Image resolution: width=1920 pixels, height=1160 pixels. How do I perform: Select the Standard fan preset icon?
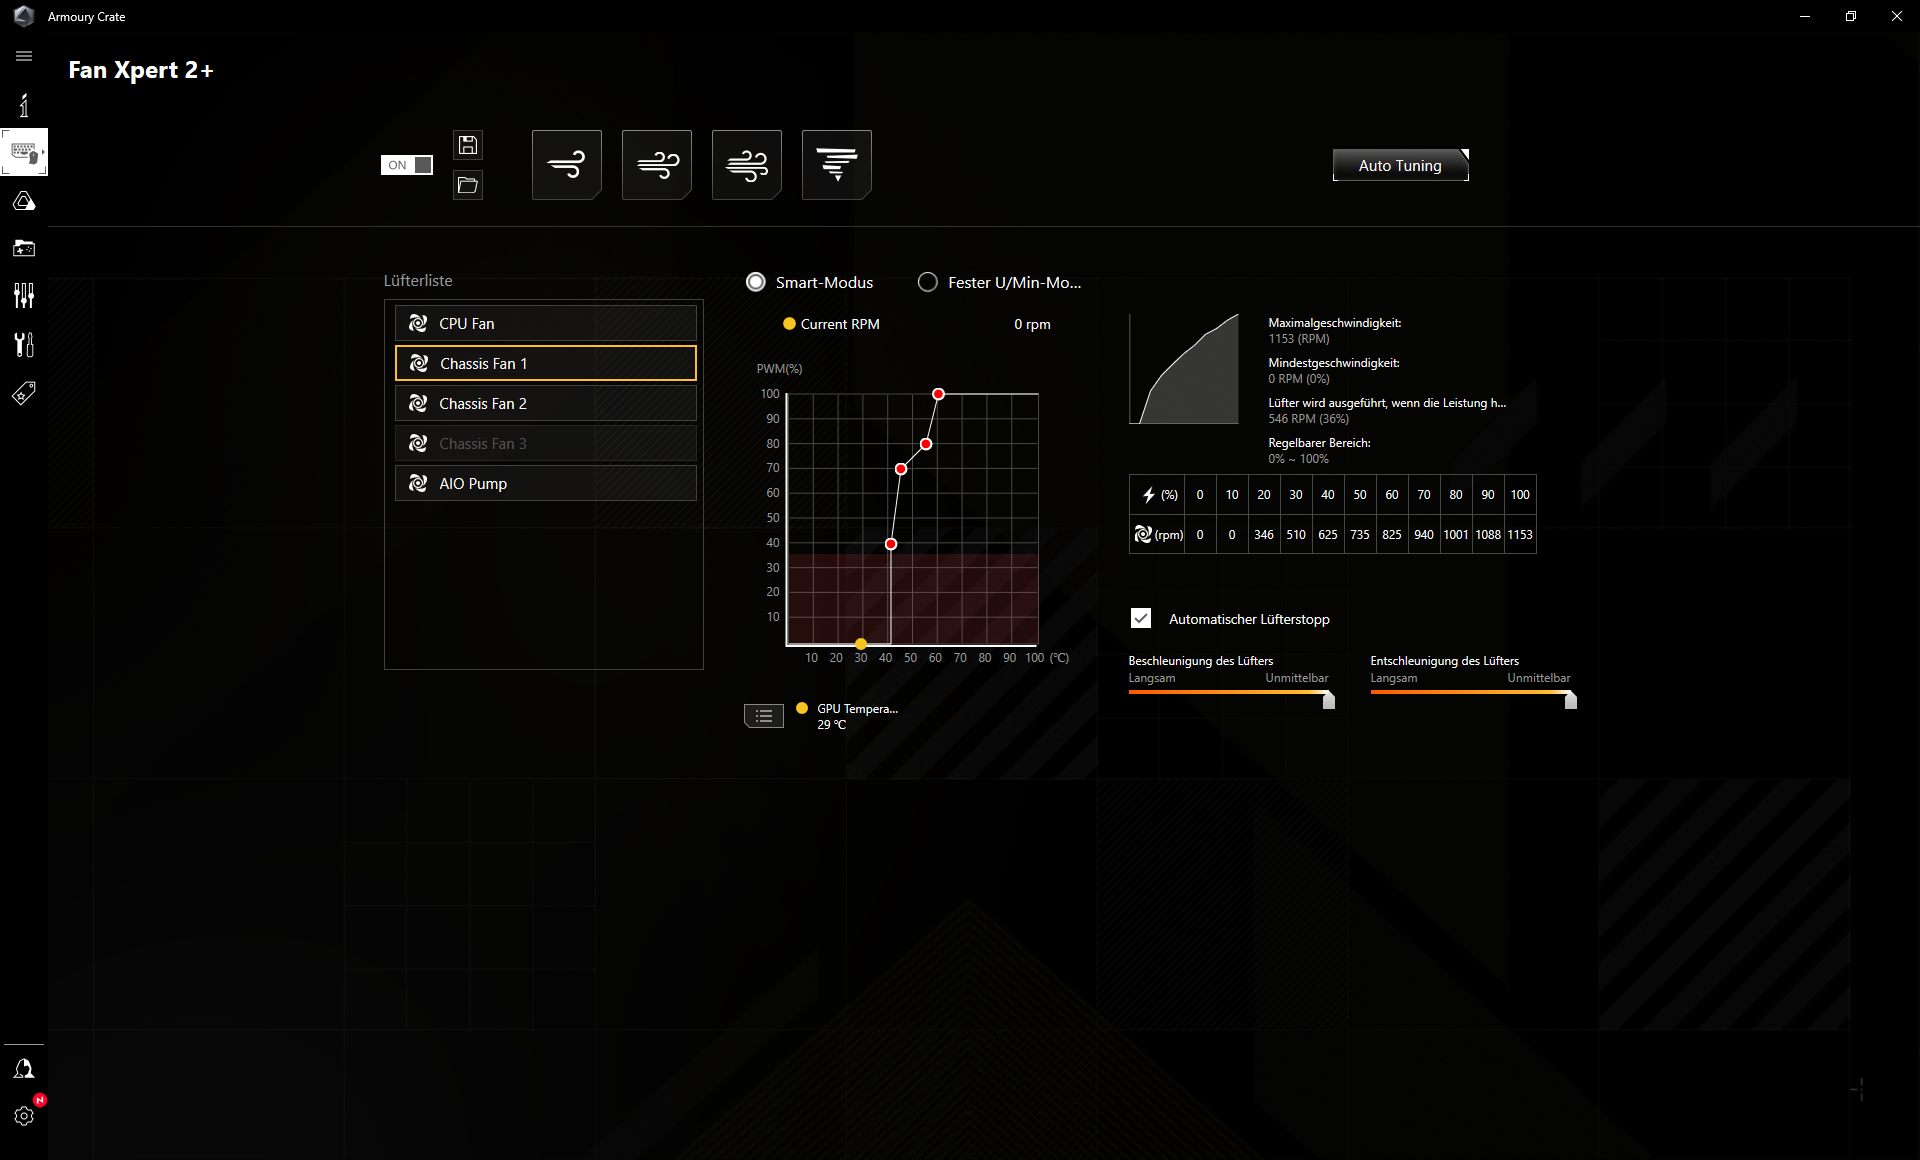tap(656, 165)
